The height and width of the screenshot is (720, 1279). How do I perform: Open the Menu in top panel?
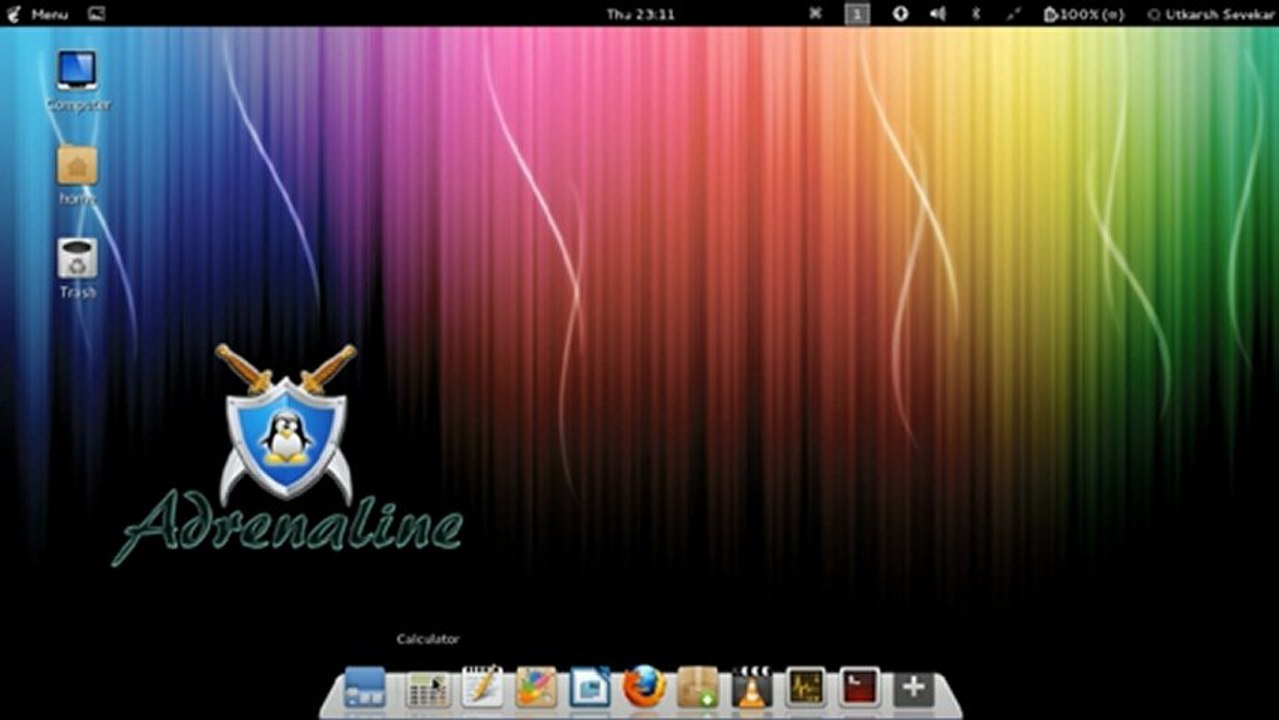tap(38, 14)
